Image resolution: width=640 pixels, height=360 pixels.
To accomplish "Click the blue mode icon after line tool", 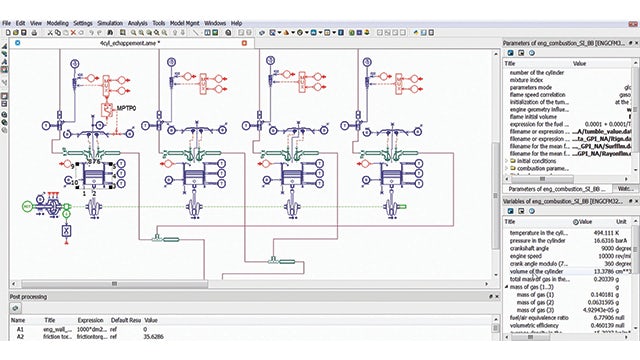I will tap(207, 33).
